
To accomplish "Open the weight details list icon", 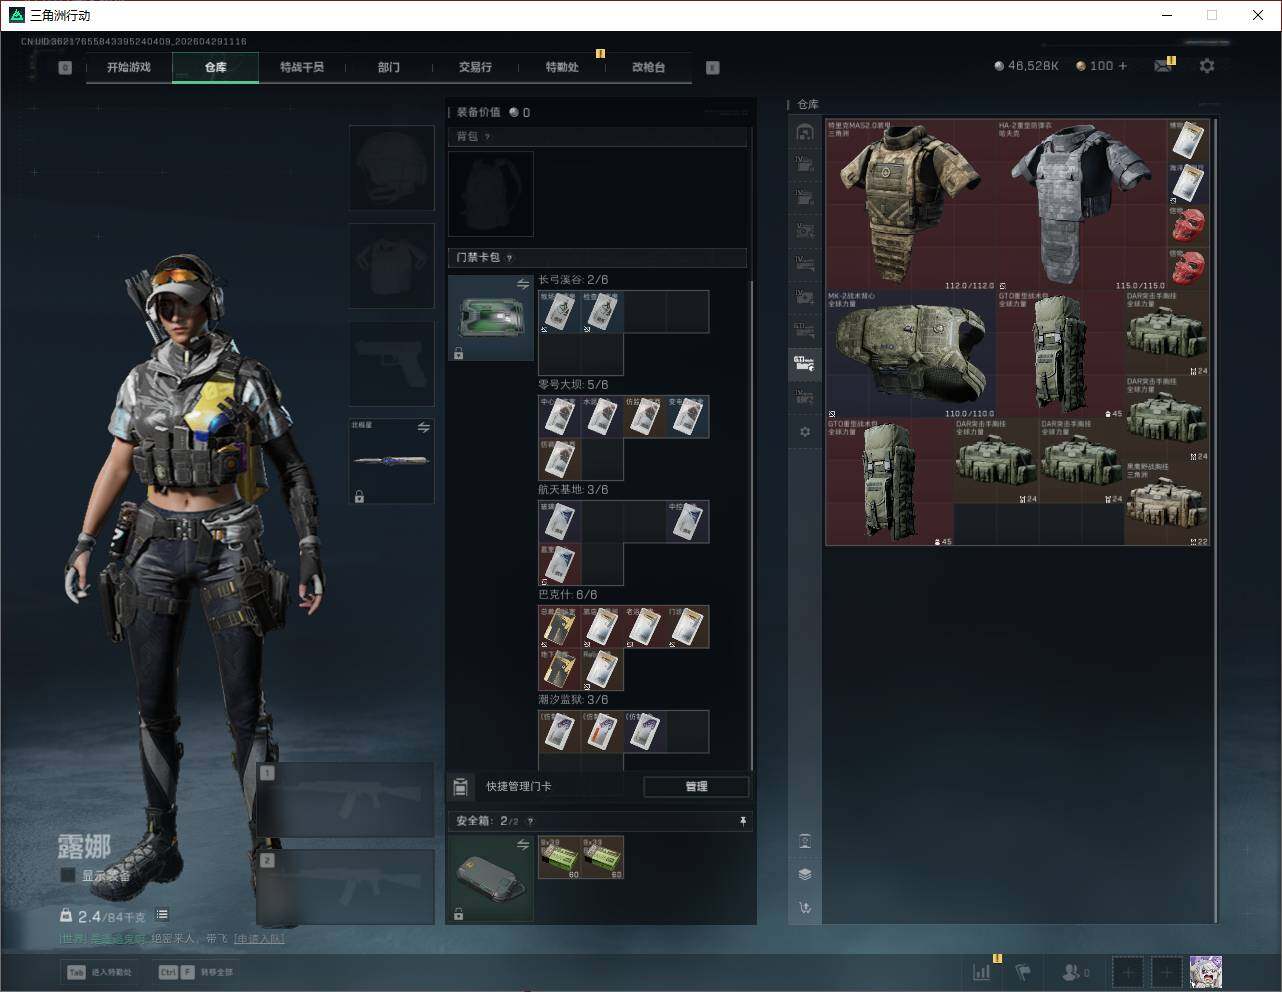I will 162,915.
